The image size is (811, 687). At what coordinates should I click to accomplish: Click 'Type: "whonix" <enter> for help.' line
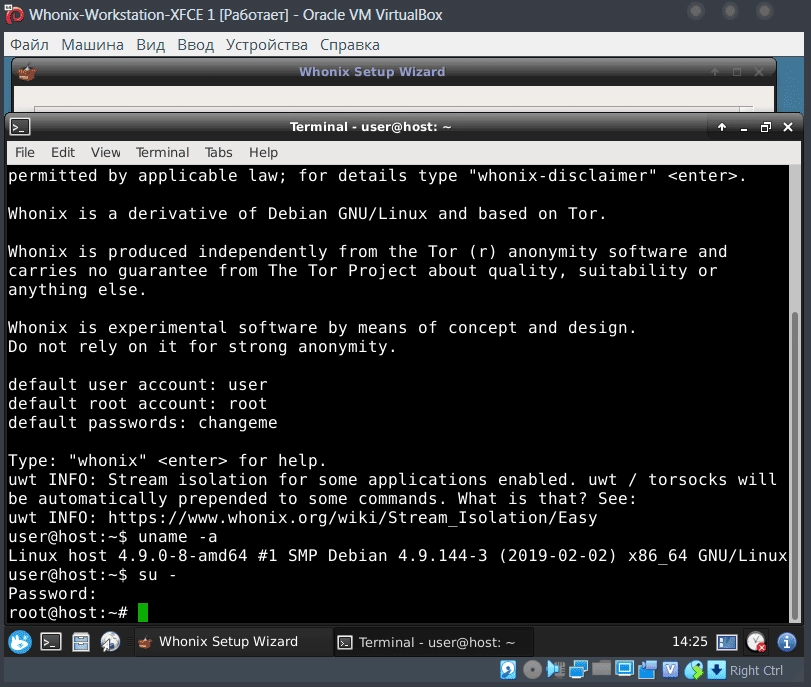(167, 460)
